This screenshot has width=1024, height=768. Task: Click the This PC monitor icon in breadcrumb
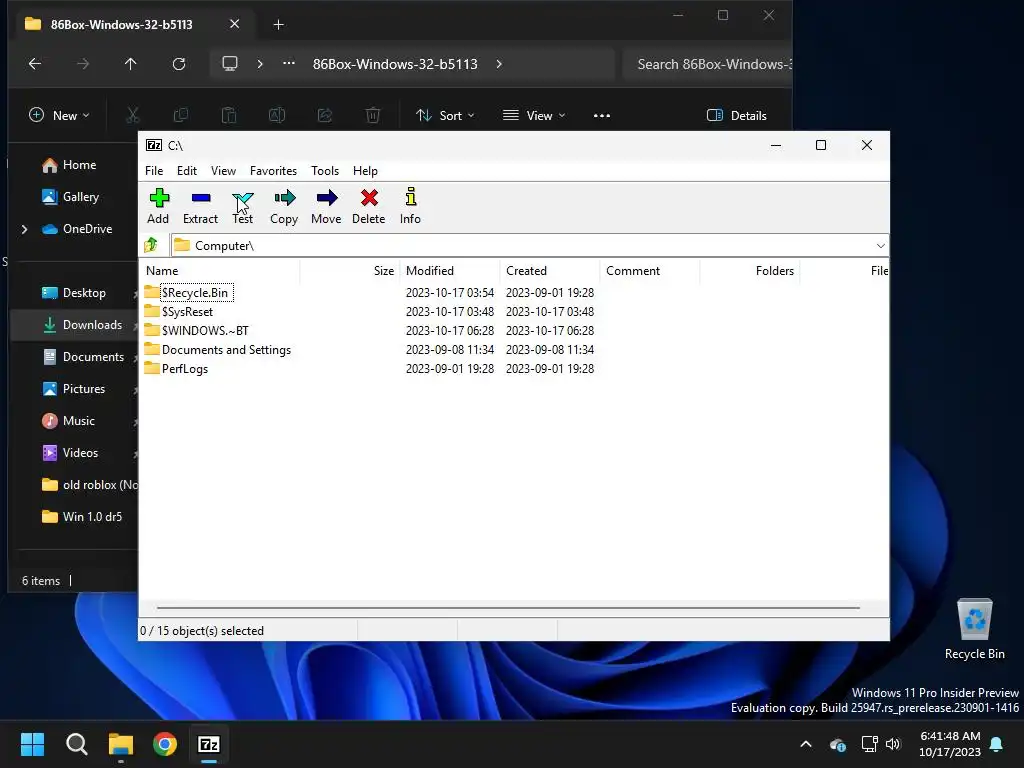coord(230,64)
